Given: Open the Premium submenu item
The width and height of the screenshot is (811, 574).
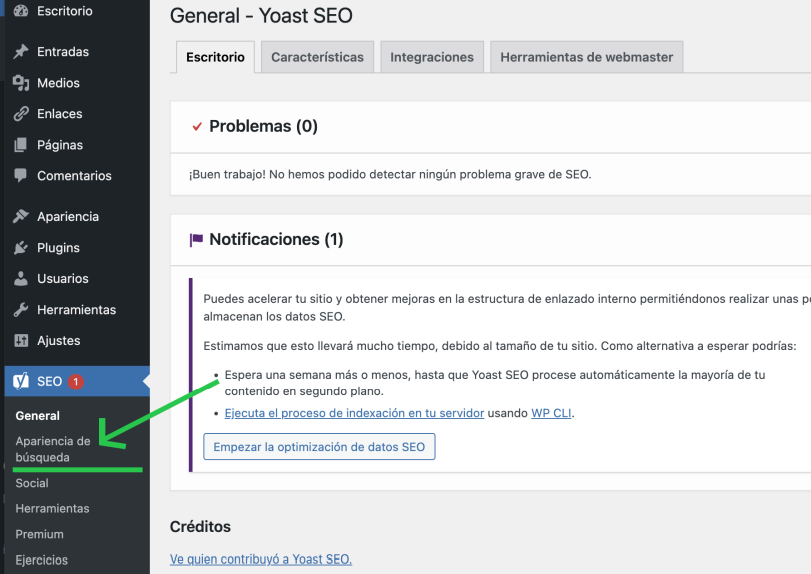Looking at the screenshot, I should tap(39, 534).
